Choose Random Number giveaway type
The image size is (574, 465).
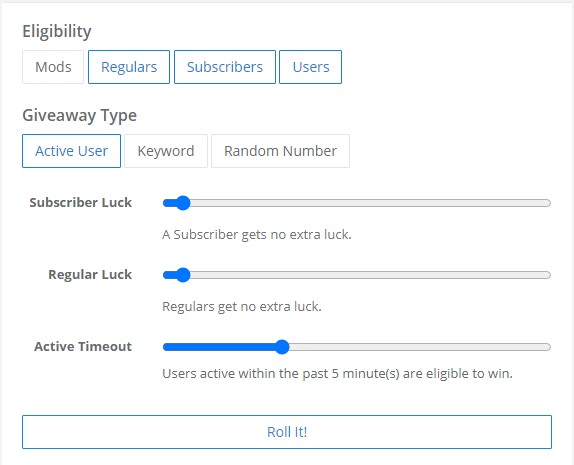pyautogui.click(x=280, y=151)
